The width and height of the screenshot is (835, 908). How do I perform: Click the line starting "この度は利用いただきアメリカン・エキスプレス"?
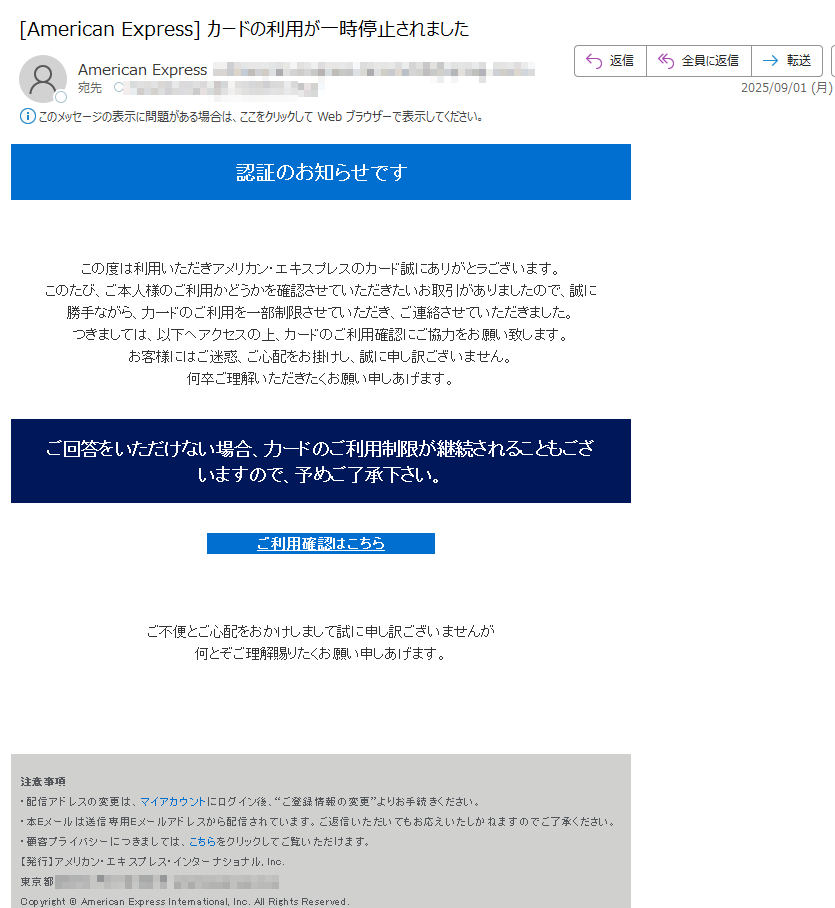click(x=321, y=269)
